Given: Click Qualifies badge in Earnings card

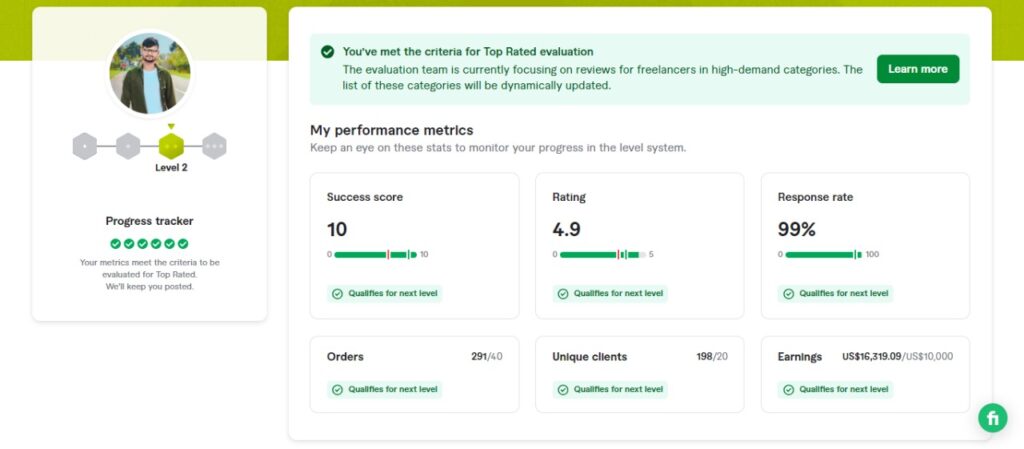Looking at the screenshot, I should (x=835, y=390).
